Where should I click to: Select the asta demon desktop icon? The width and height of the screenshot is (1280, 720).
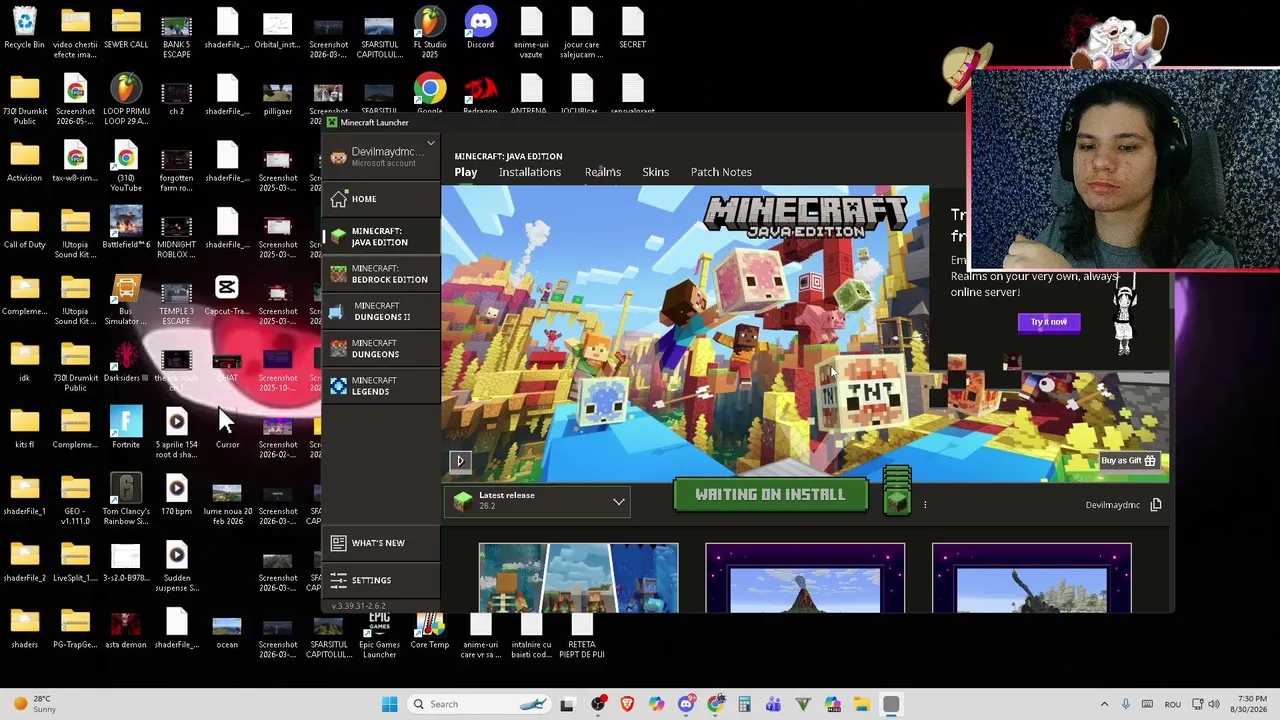coord(126,629)
